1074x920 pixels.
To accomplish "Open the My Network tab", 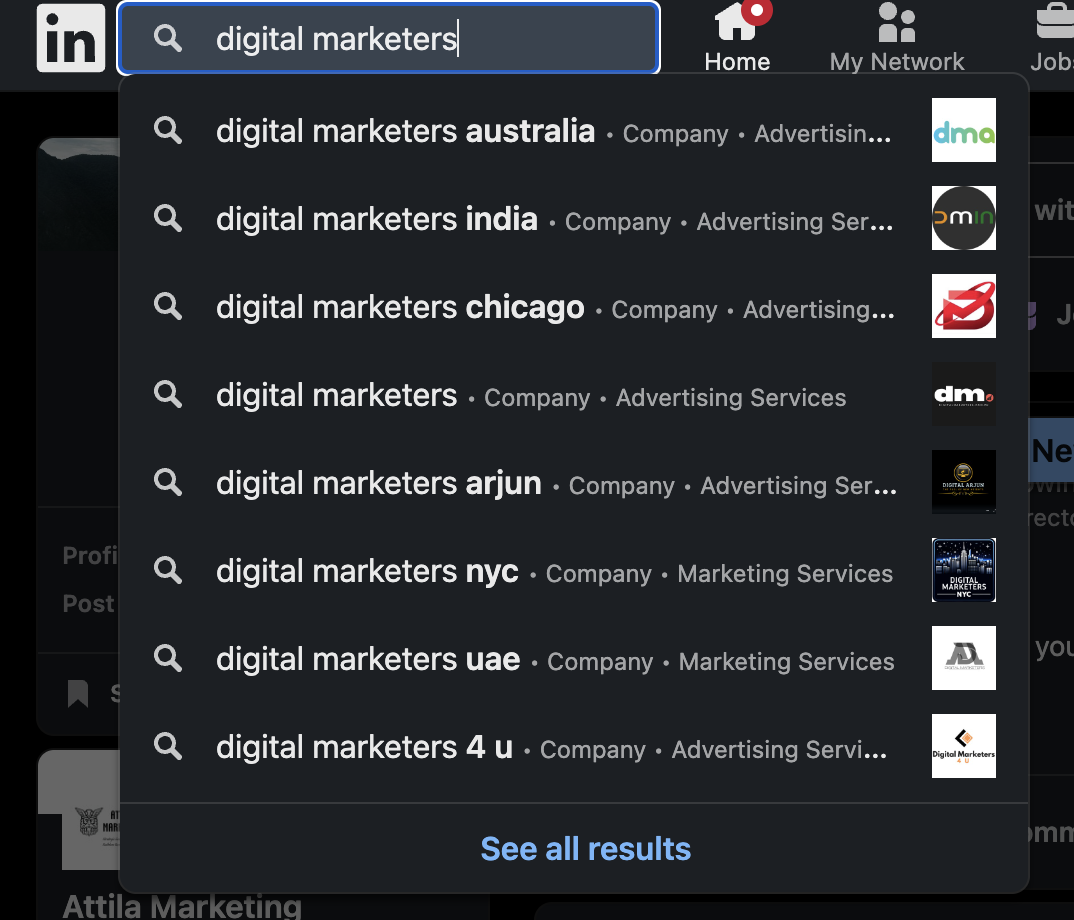I will (897, 38).
